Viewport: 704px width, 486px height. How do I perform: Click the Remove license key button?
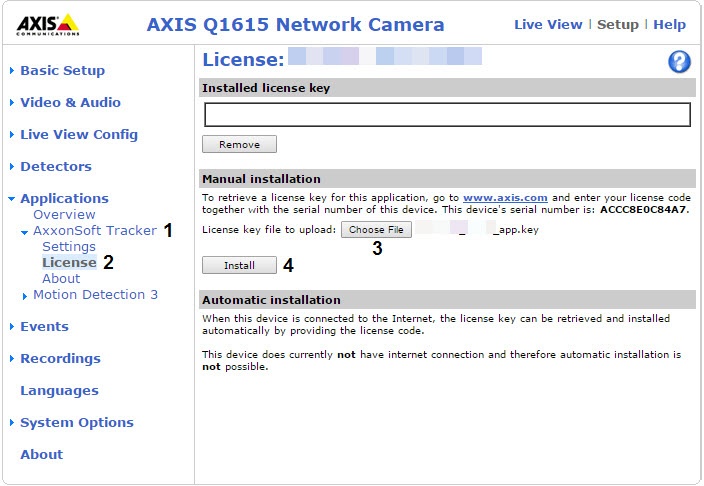pos(239,144)
